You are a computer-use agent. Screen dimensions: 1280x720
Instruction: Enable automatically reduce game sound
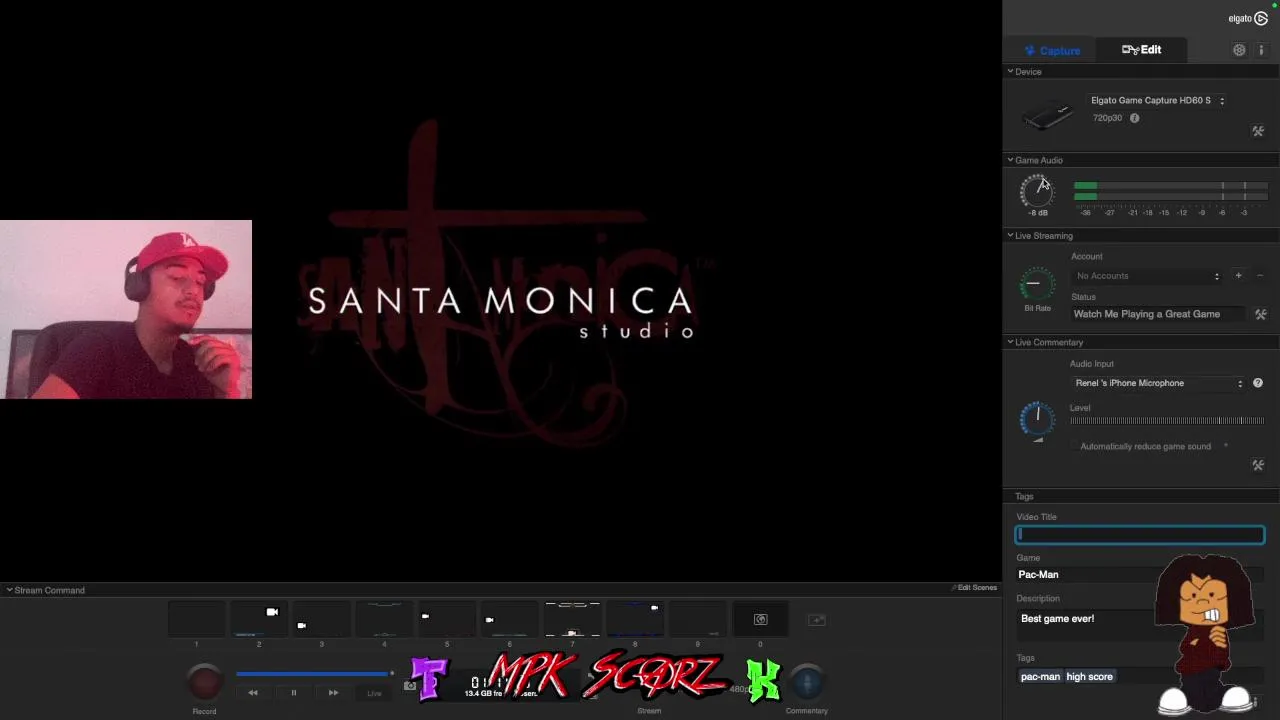(1076, 446)
